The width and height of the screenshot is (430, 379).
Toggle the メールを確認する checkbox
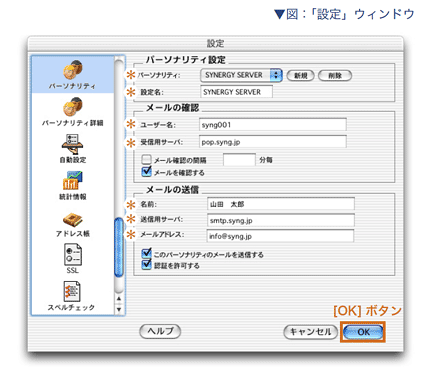click(x=146, y=171)
